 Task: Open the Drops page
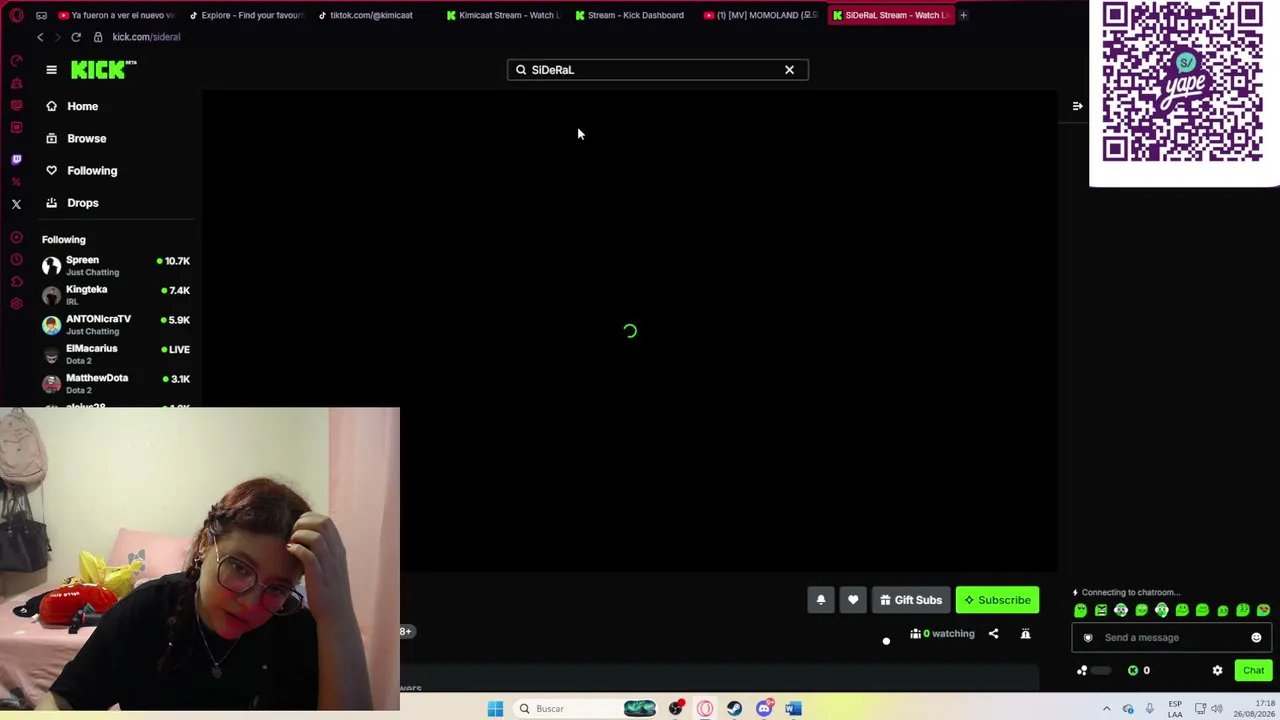72,203
